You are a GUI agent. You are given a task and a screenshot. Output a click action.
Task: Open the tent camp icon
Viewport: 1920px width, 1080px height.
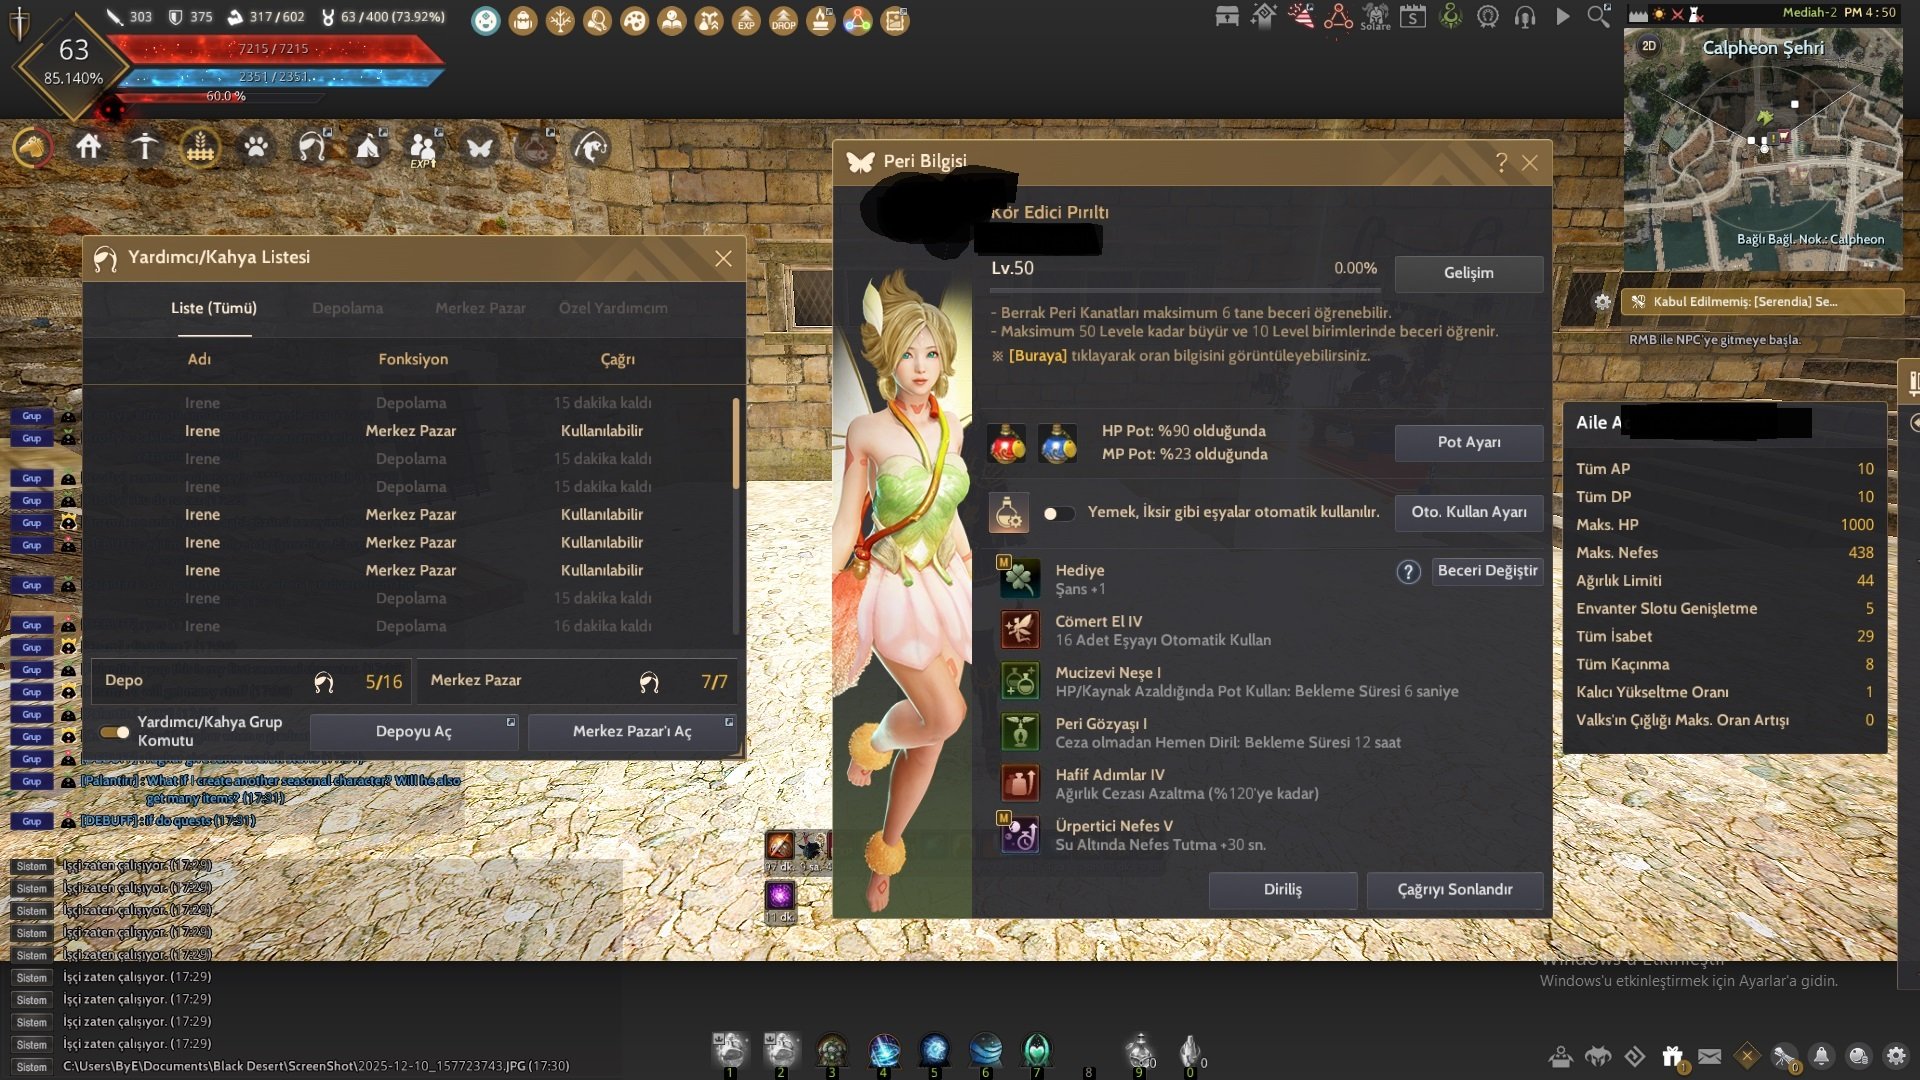368,148
